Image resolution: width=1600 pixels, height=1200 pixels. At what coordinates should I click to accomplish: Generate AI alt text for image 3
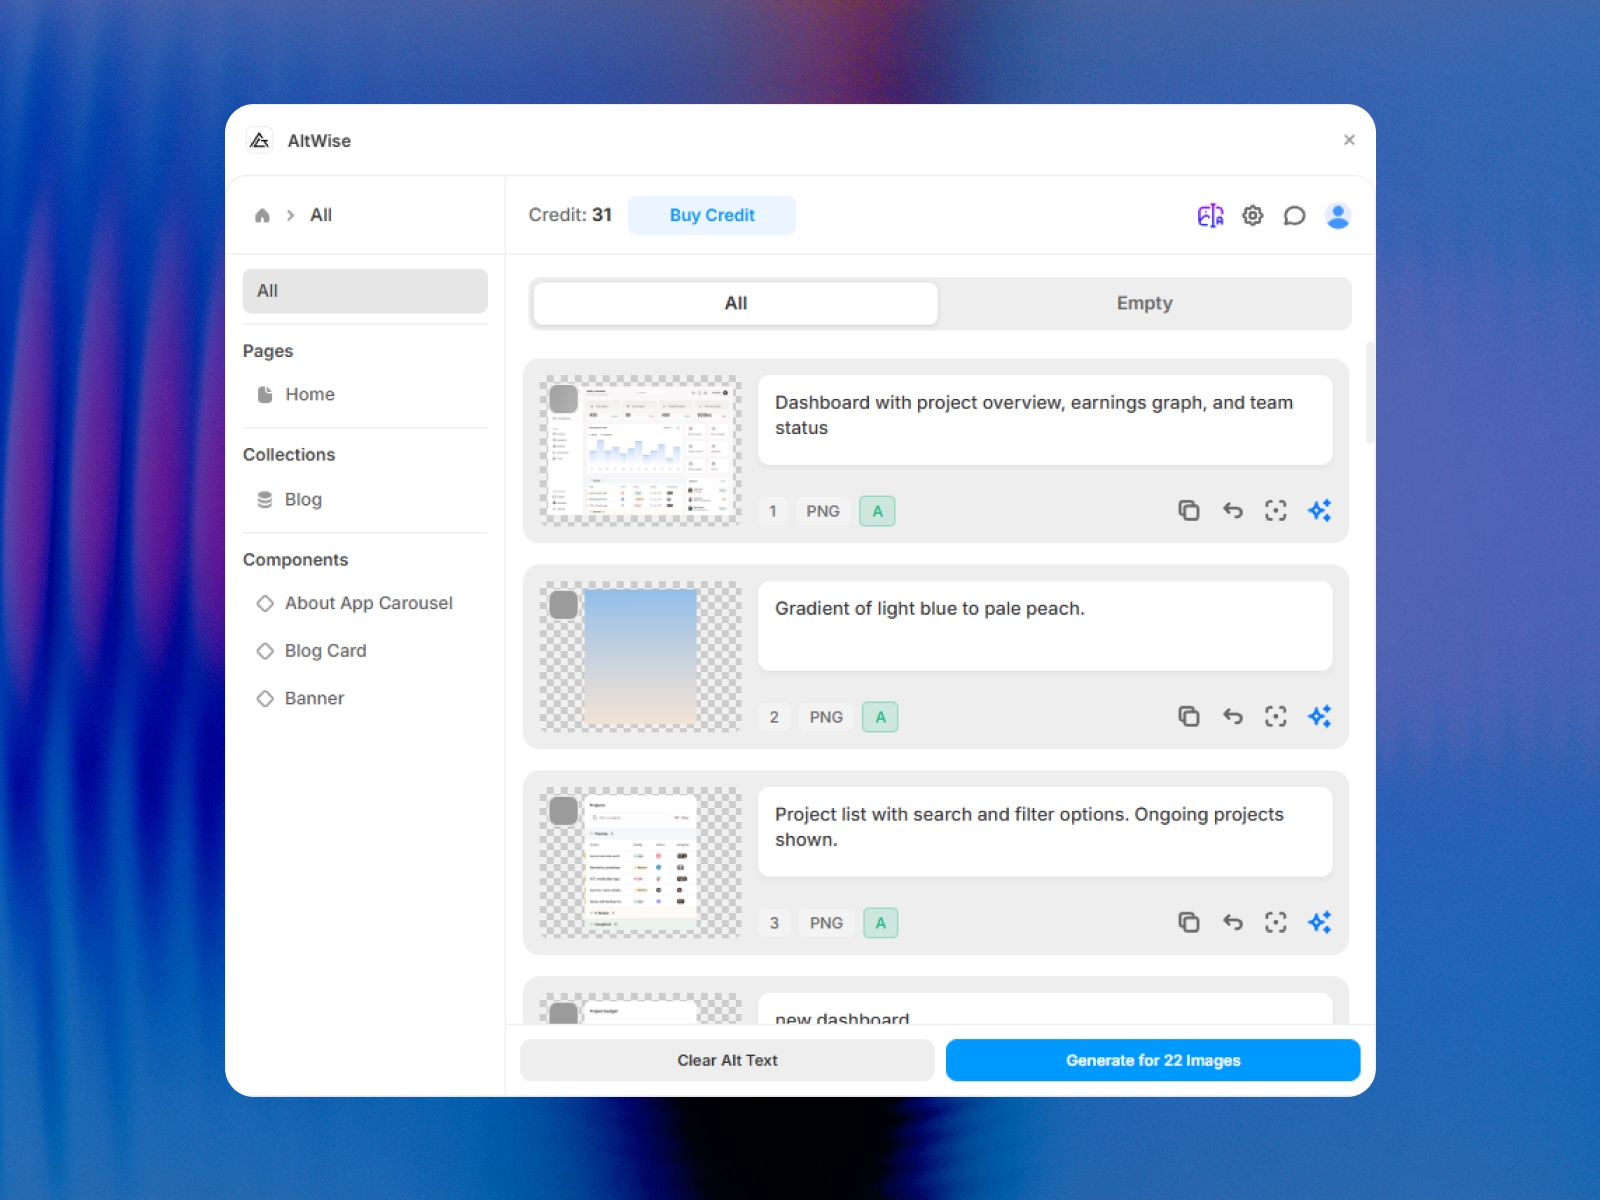pyautogui.click(x=1319, y=922)
